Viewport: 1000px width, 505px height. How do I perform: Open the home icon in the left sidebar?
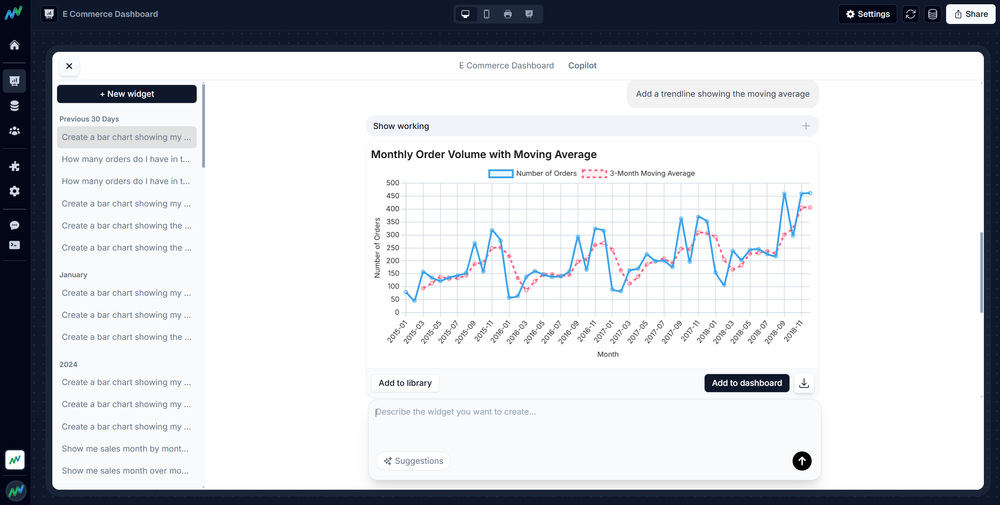tap(14, 45)
